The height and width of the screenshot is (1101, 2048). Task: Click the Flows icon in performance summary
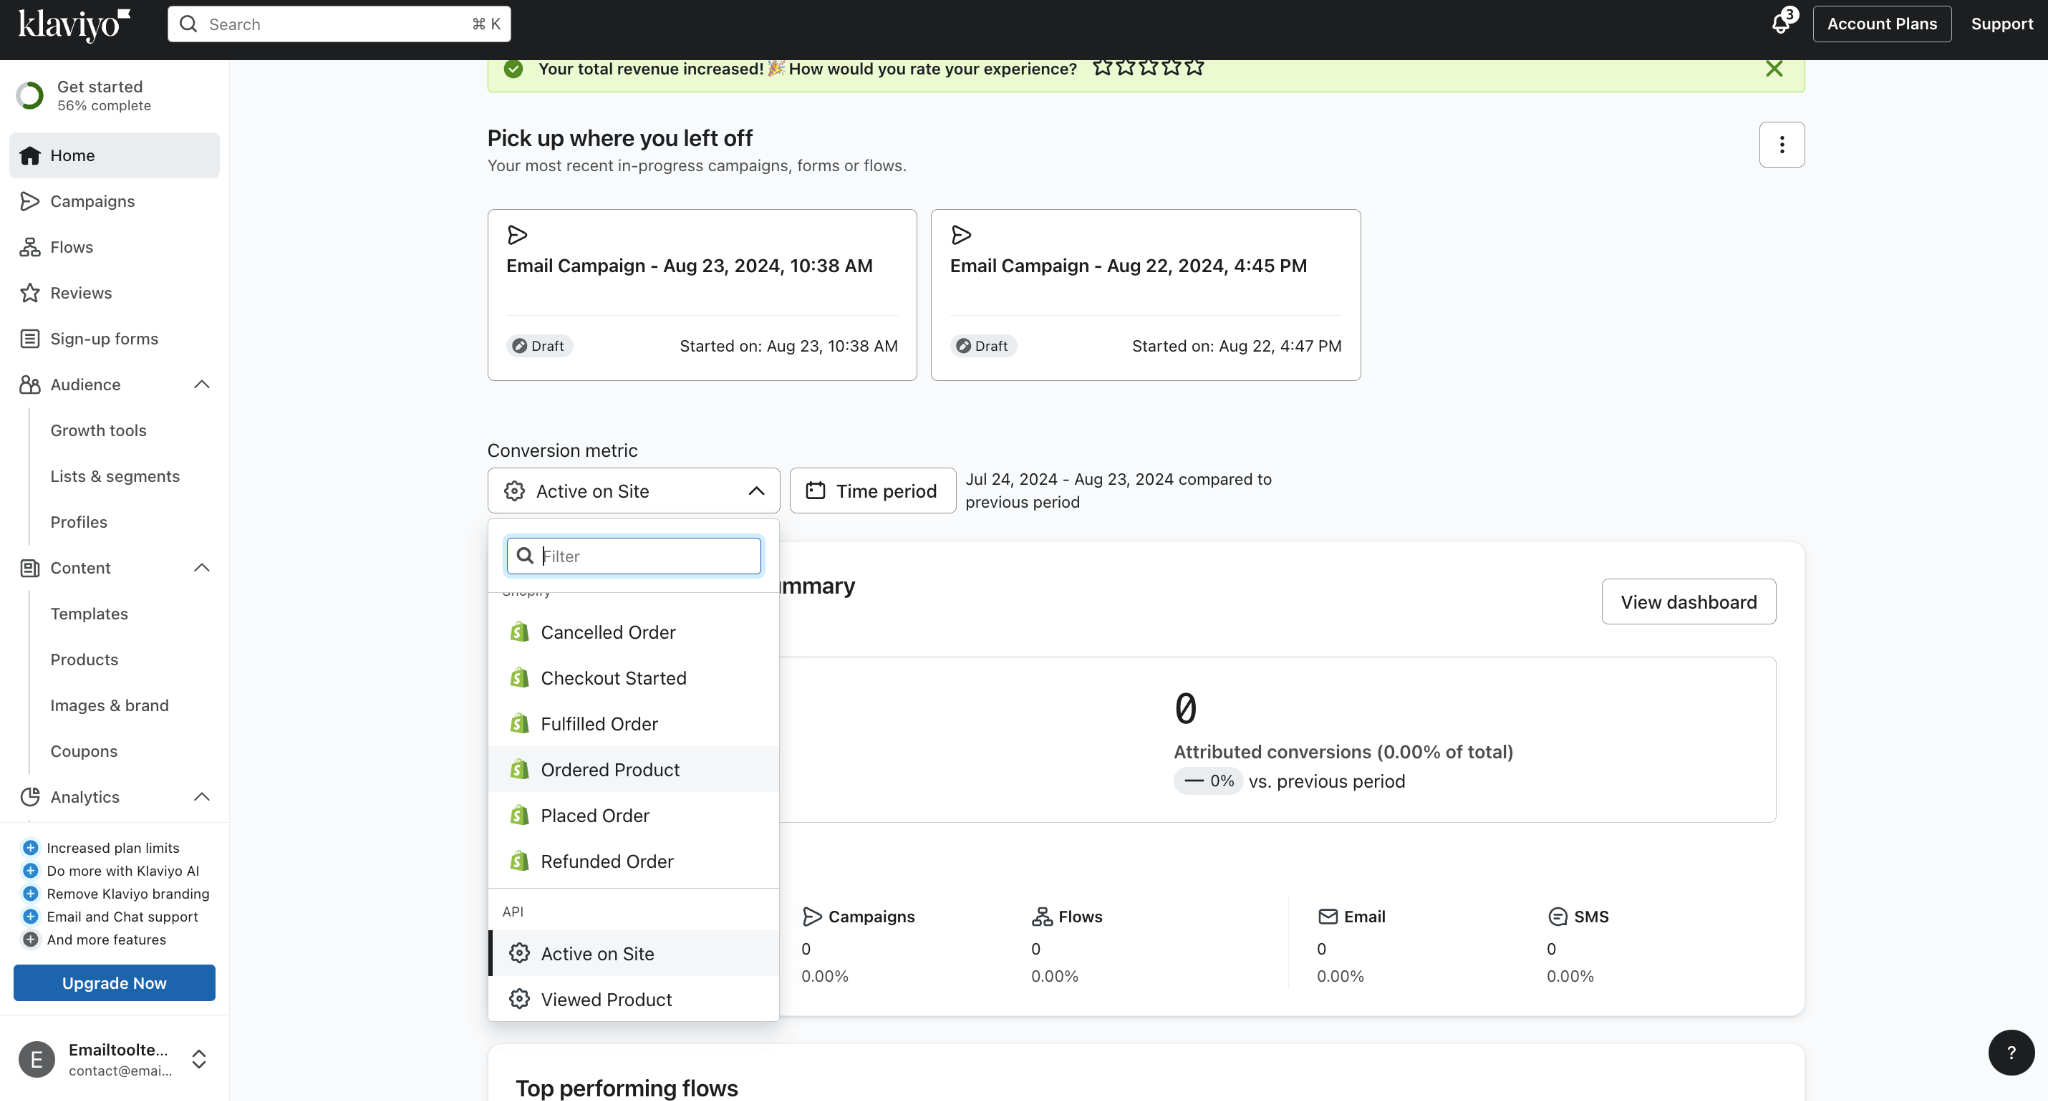tap(1042, 917)
